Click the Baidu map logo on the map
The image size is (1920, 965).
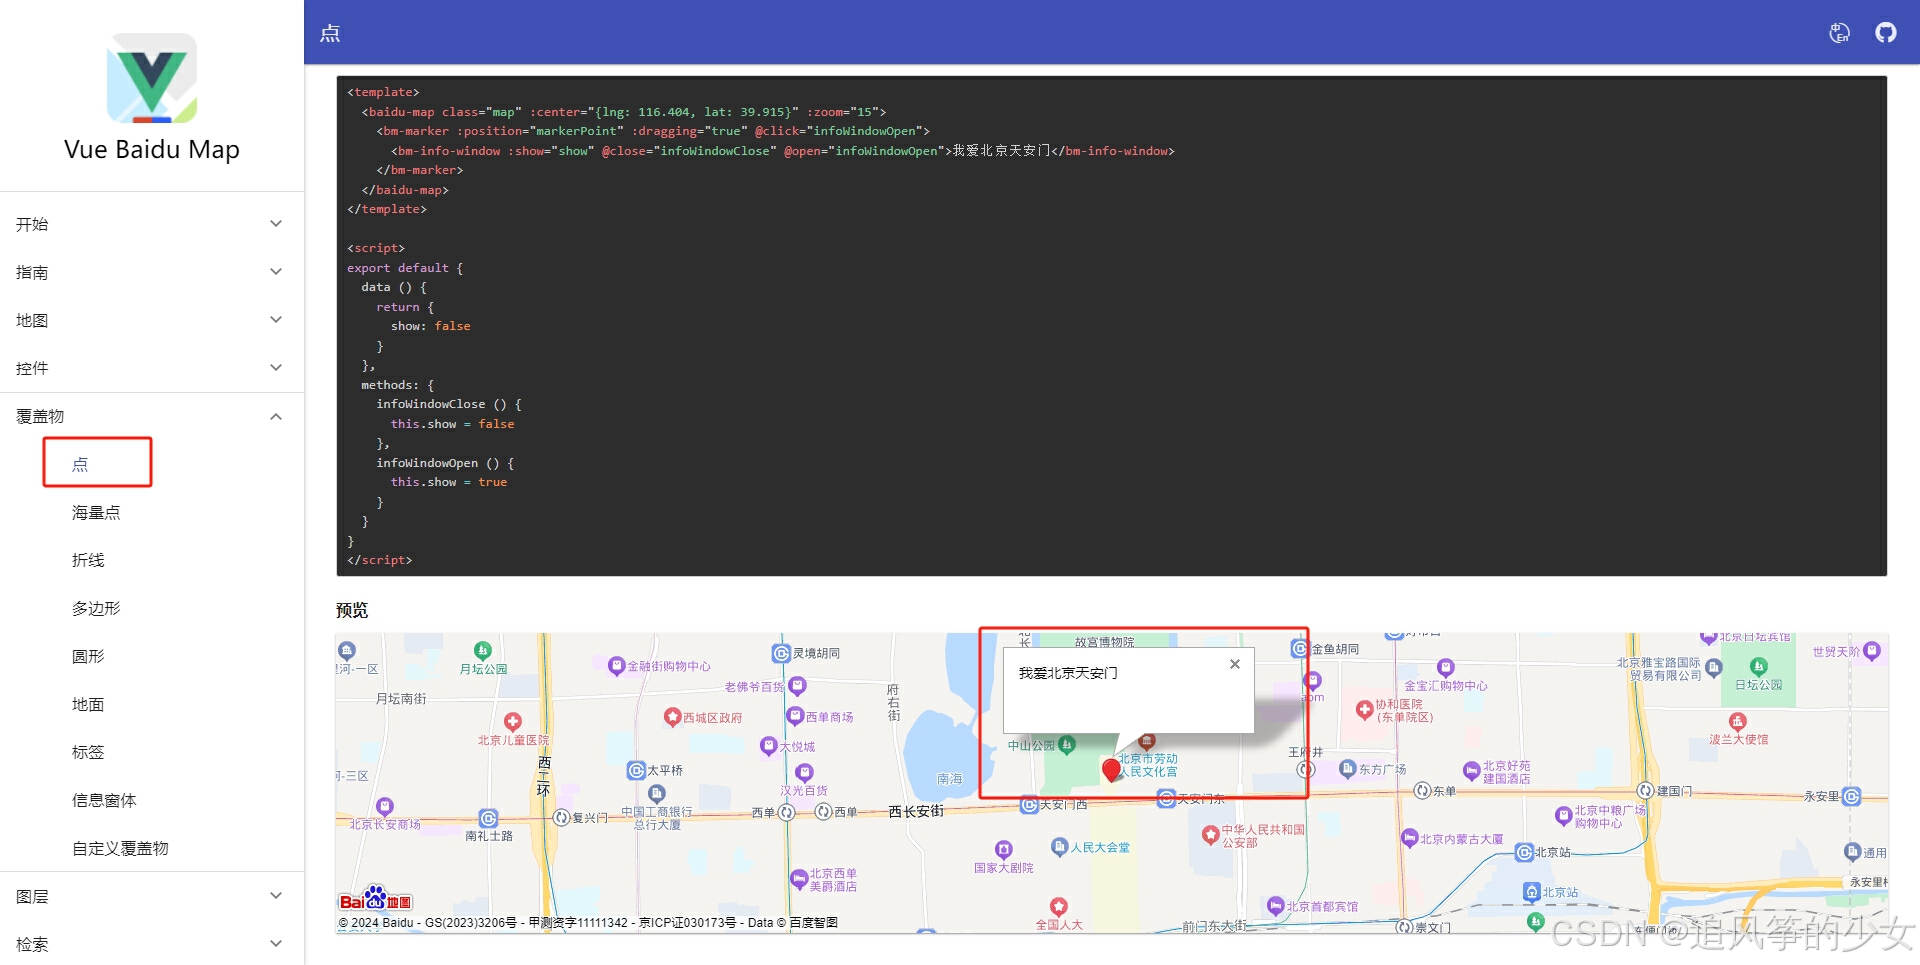(x=375, y=898)
